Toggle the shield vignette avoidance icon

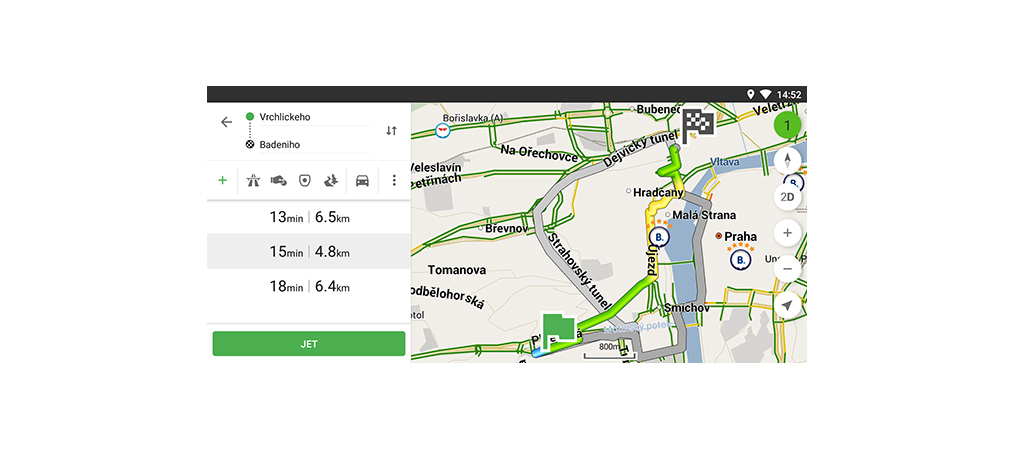(x=305, y=181)
